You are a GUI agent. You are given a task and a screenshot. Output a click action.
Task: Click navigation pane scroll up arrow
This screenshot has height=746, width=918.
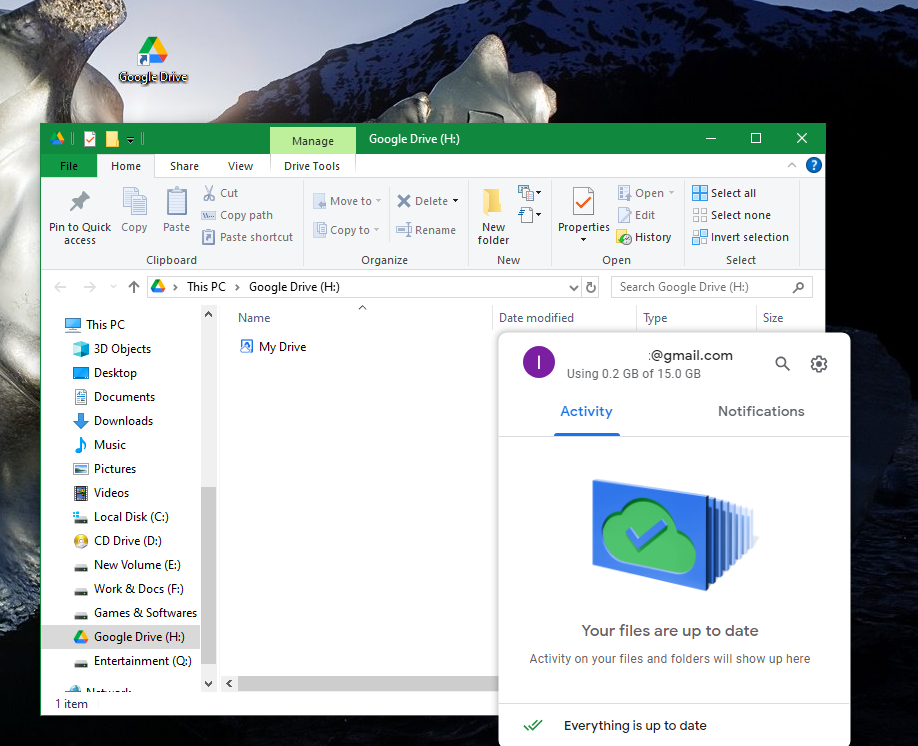pyautogui.click(x=208, y=314)
